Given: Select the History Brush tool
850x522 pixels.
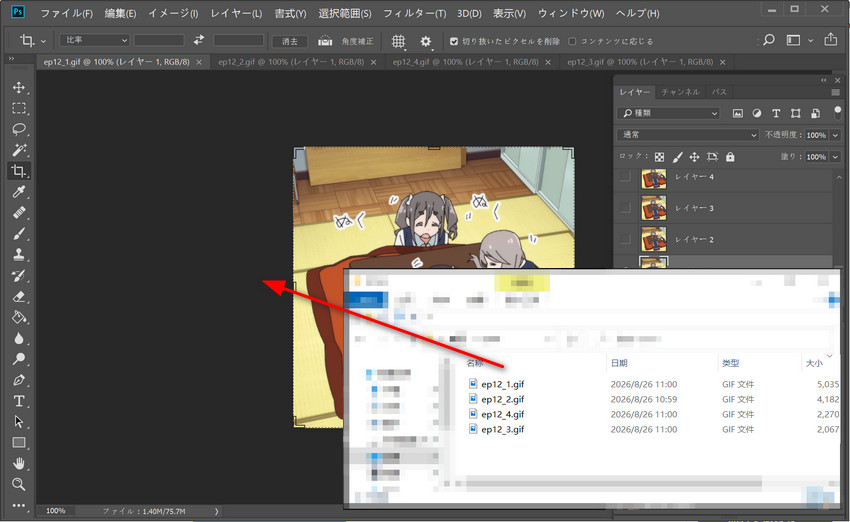Looking at the screenshot, I should tap(19, 275).
